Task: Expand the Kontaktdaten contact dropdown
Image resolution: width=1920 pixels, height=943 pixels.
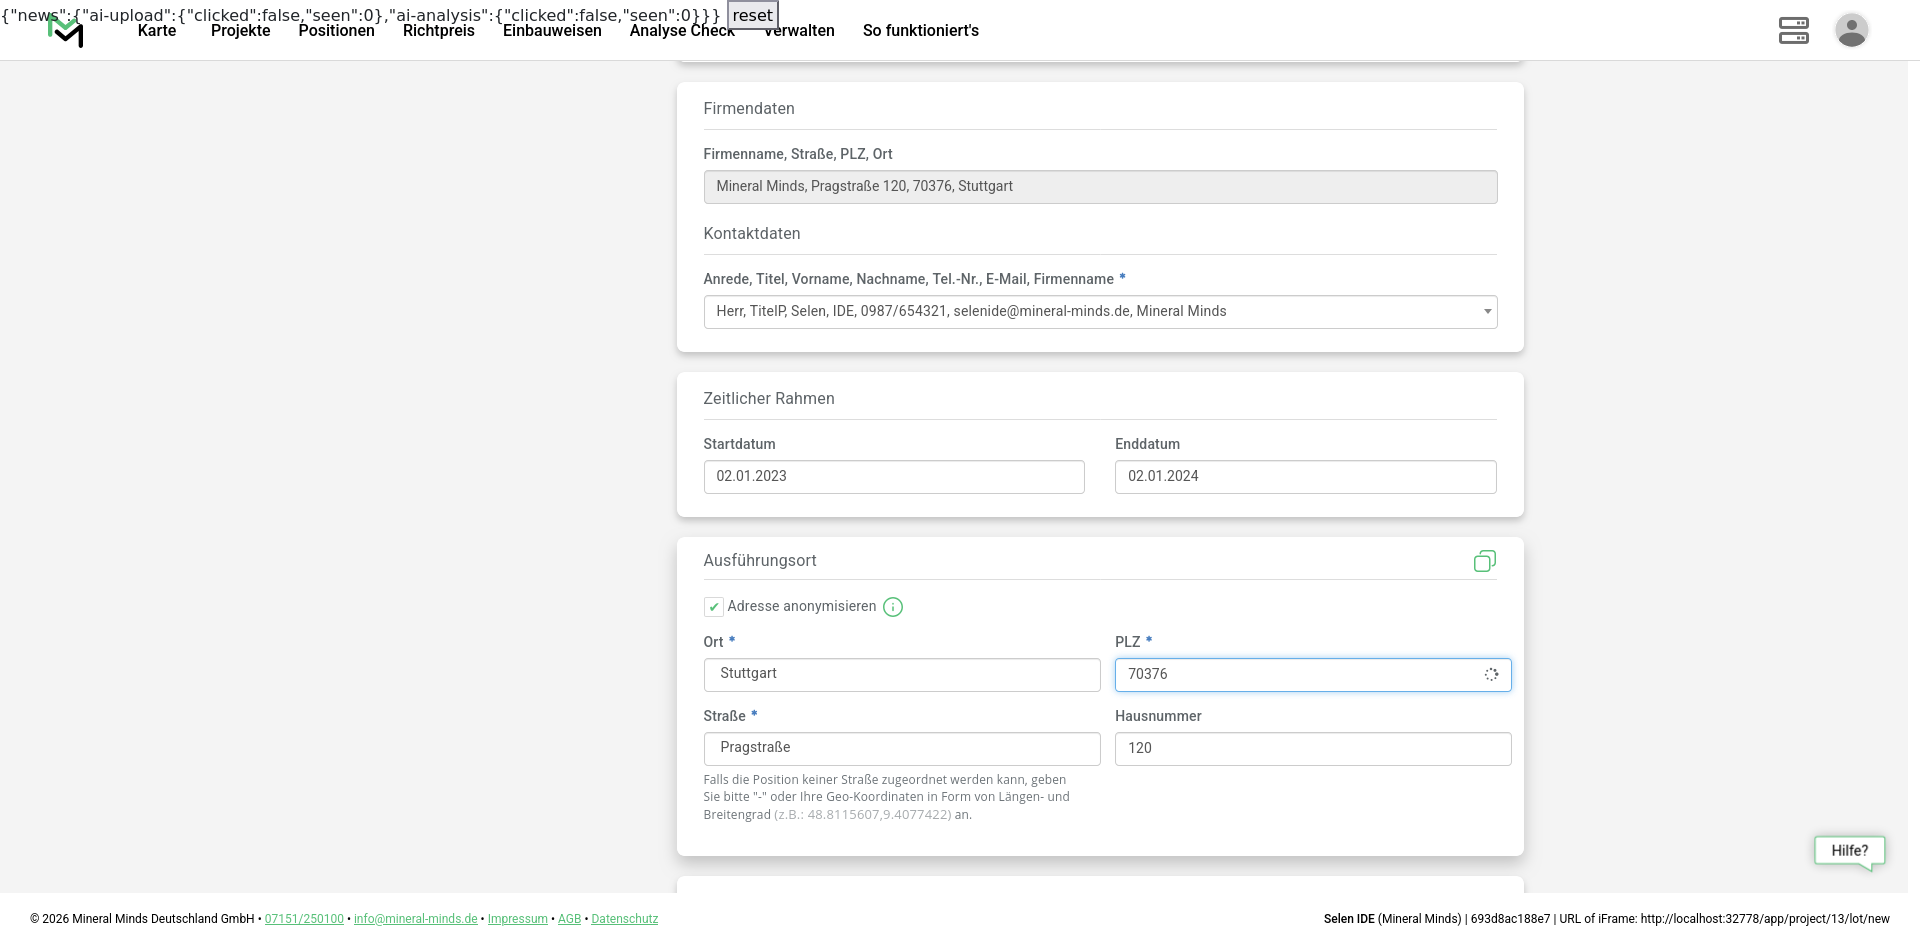Action: [1099, 312]
